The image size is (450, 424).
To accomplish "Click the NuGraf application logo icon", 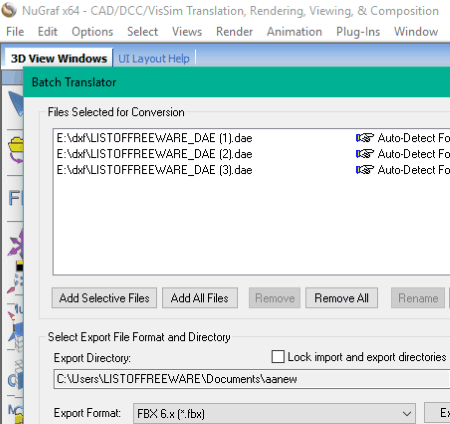I will [x=9, y=10].
